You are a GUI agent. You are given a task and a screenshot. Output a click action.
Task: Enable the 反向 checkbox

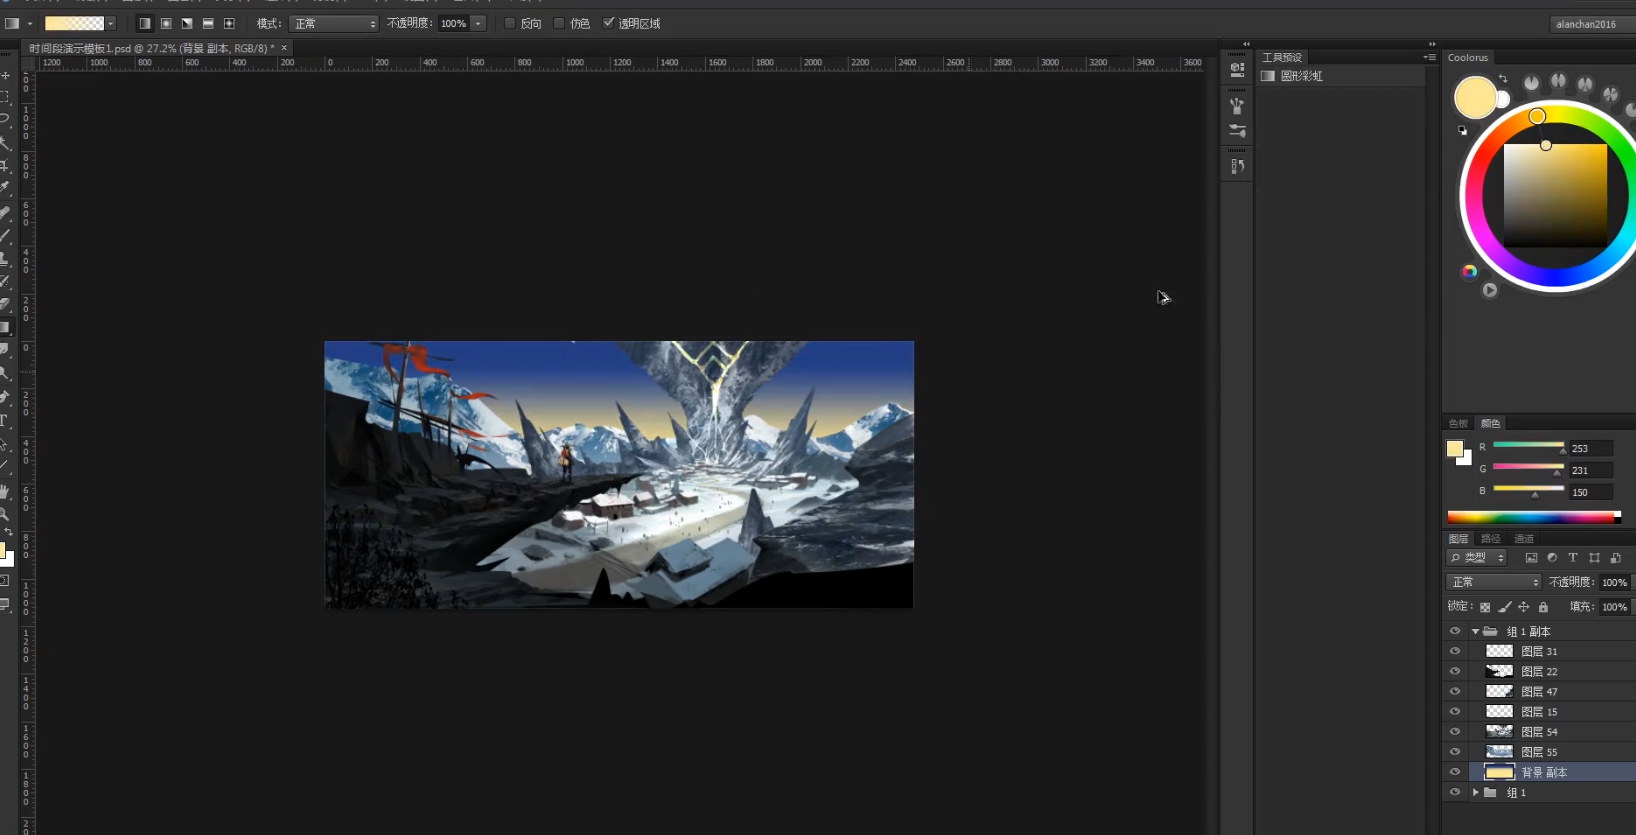[510, 23]
